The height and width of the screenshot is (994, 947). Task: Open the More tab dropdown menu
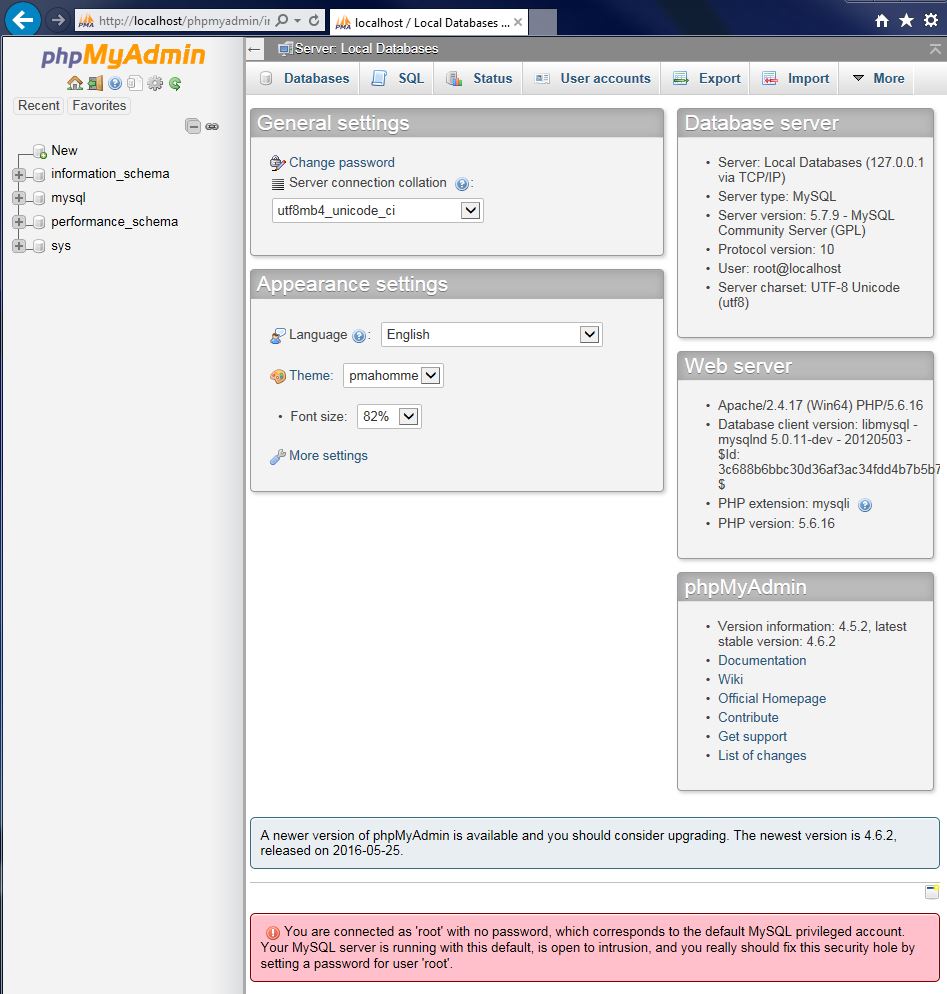(x=879, y=79)
